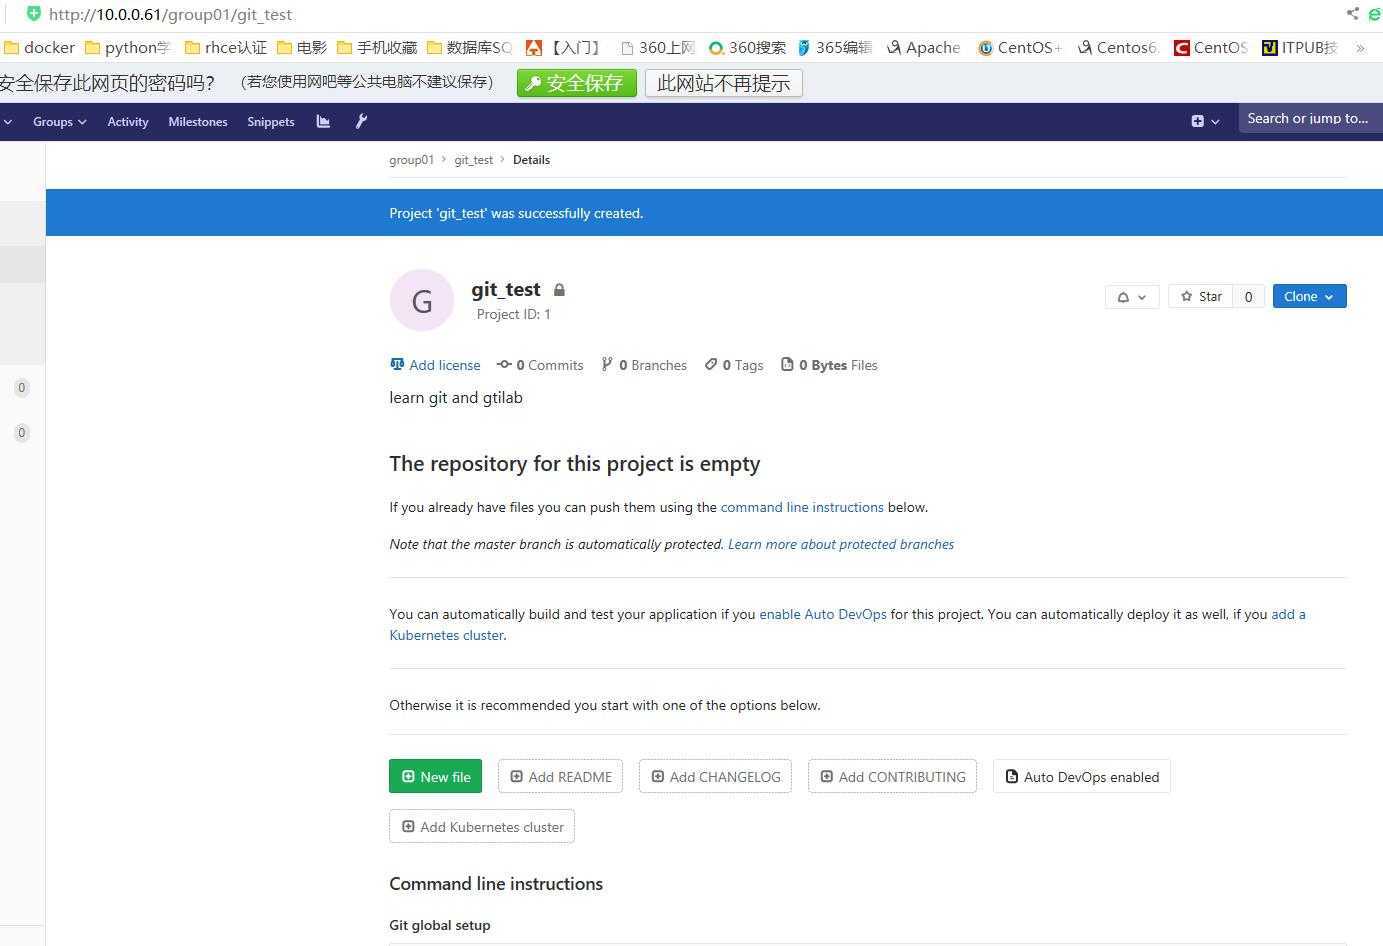Click the 'Git global setup' heading

click(440, 925)
